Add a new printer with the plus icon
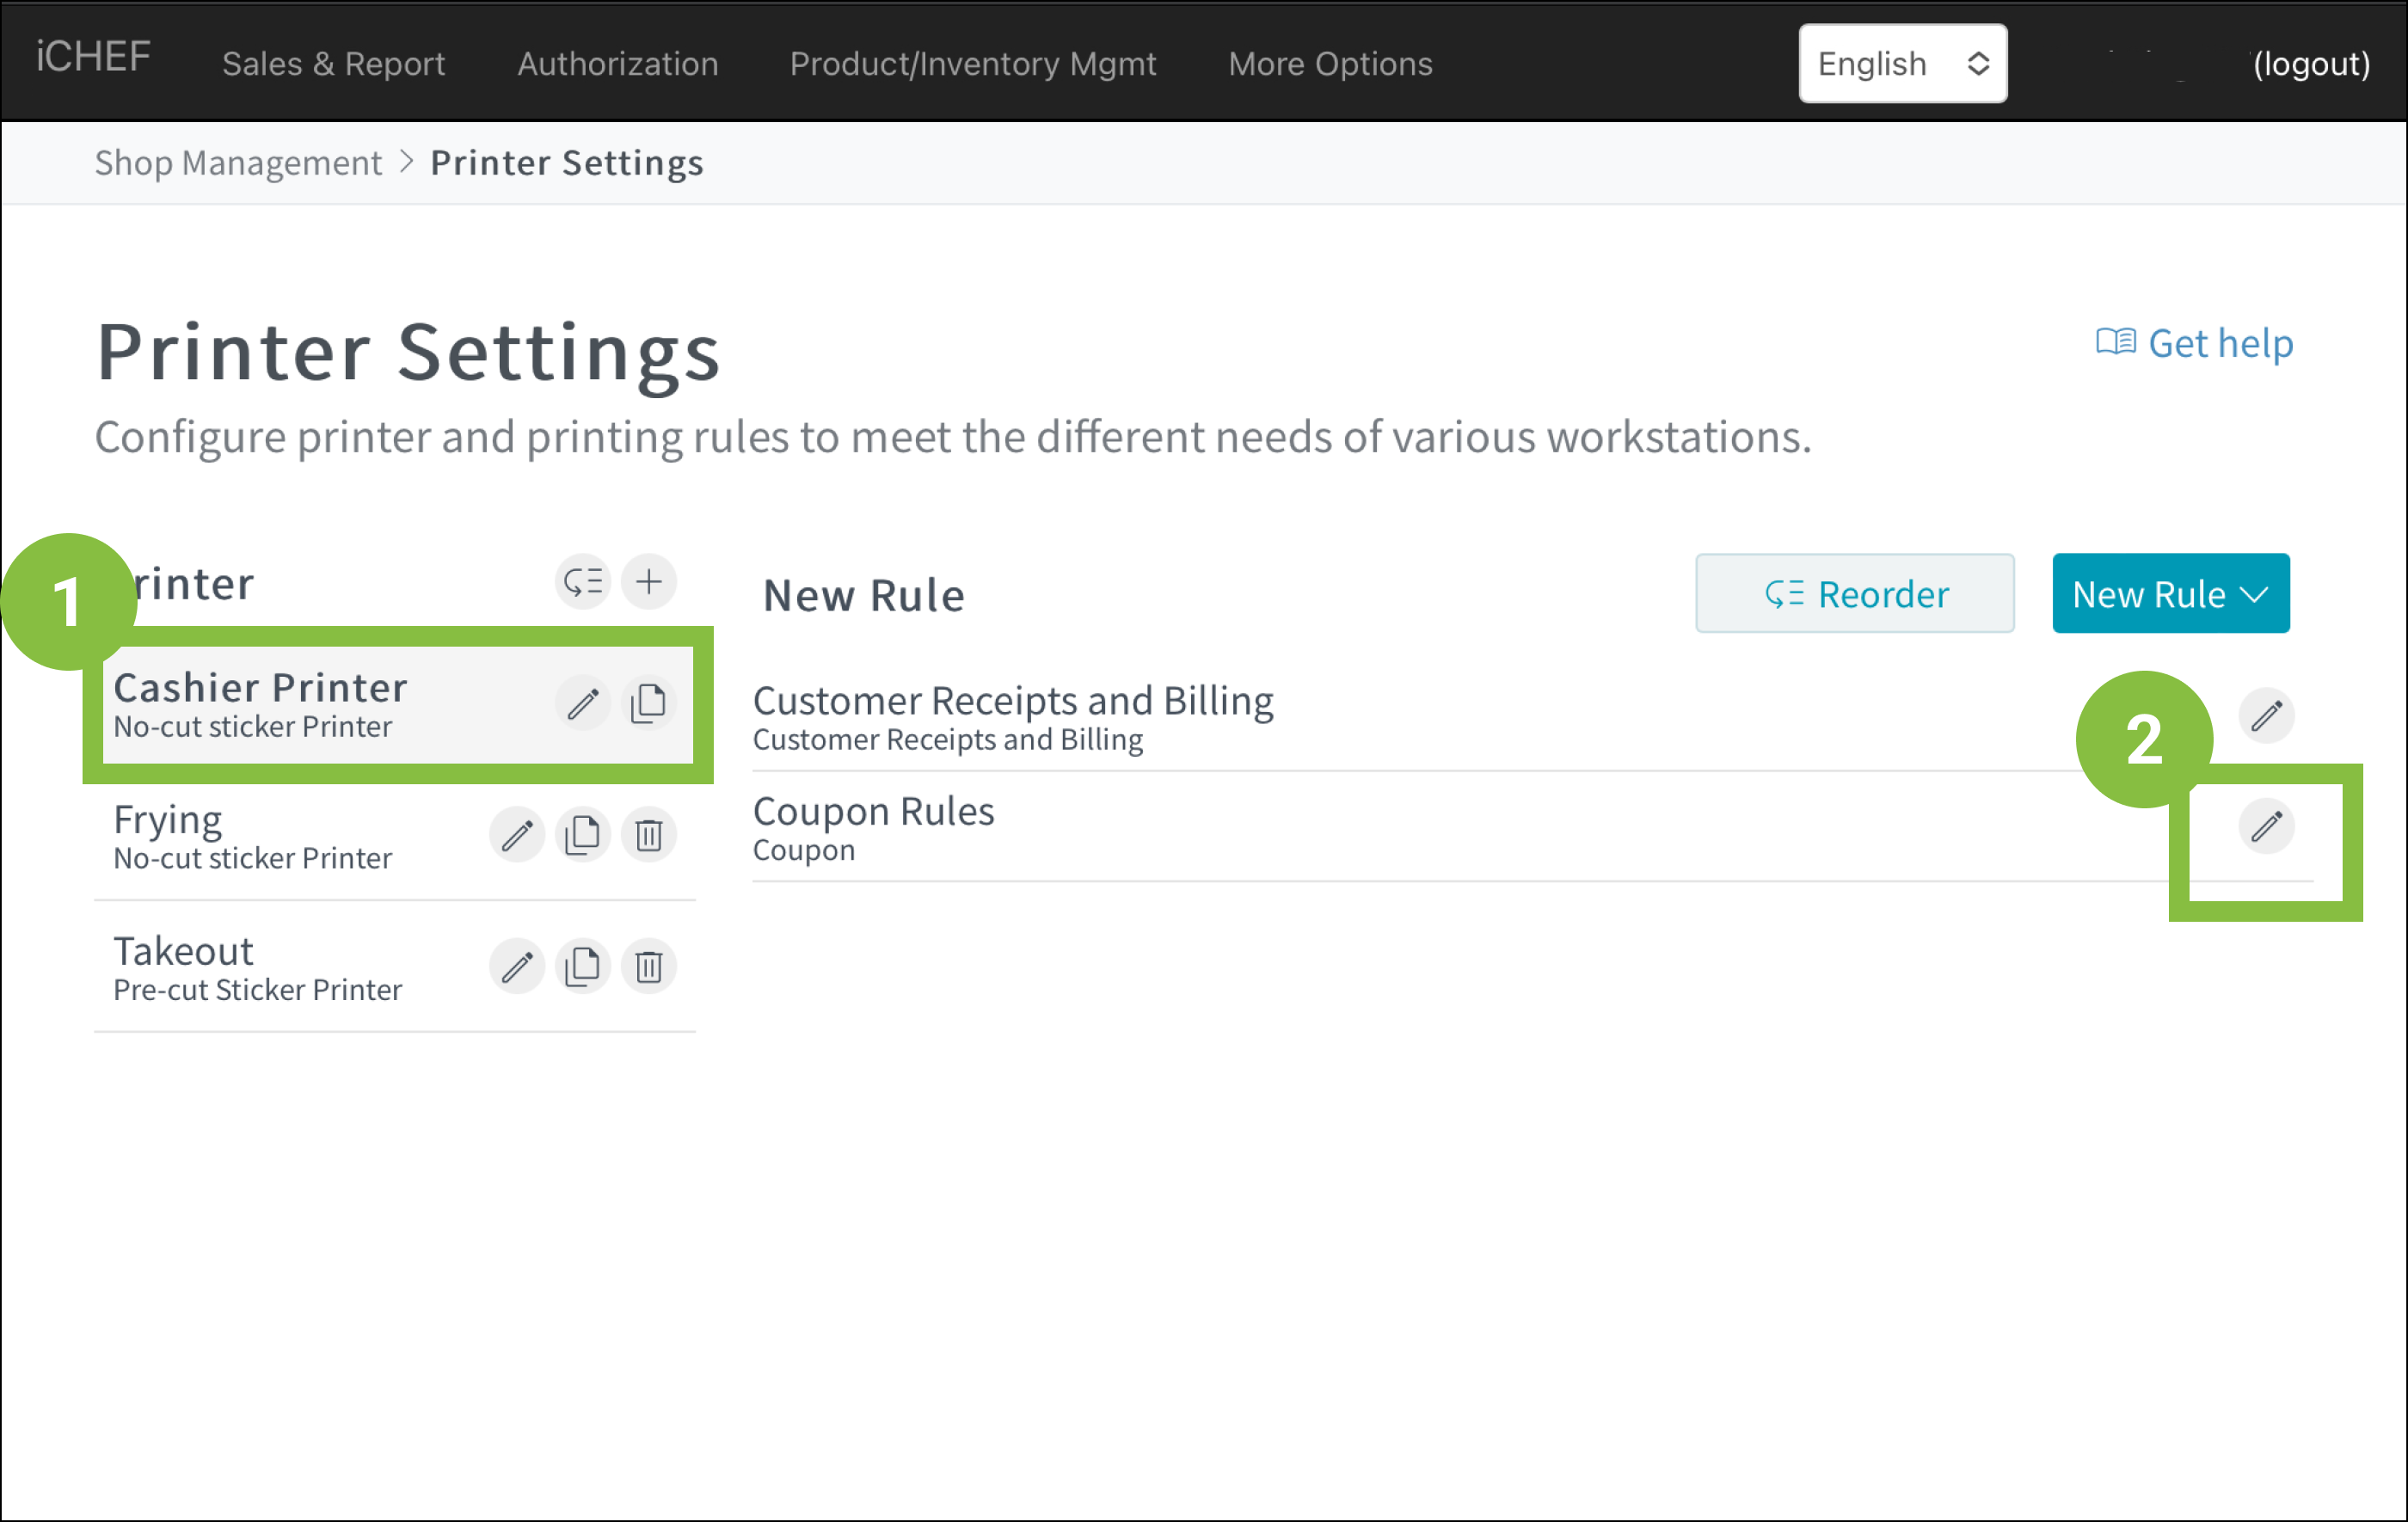The width and height of the screenshot is (2408, 1522). [649, 581]
